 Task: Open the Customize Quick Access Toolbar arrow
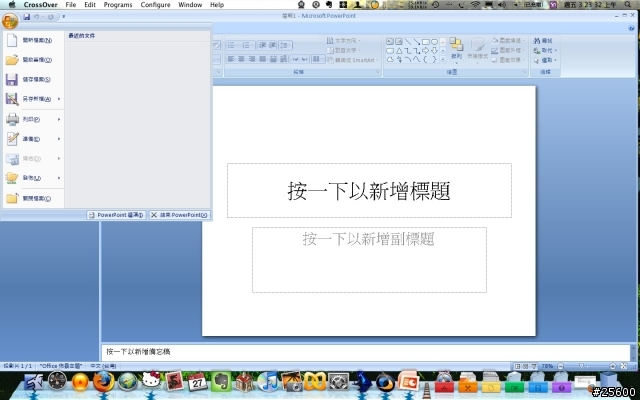(x=63, y=17)
